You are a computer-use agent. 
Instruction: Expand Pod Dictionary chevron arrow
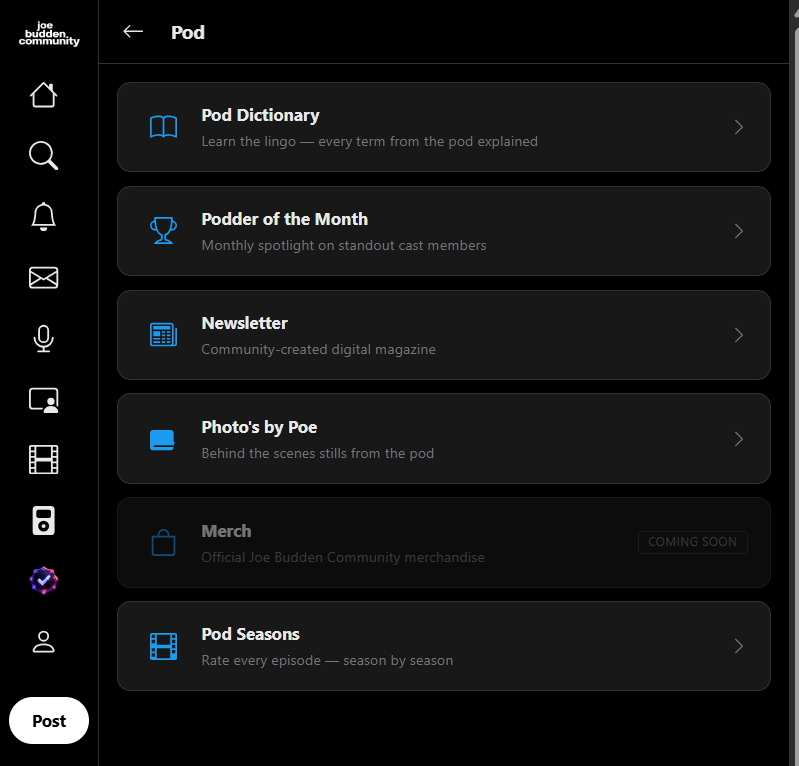(738, 127)
